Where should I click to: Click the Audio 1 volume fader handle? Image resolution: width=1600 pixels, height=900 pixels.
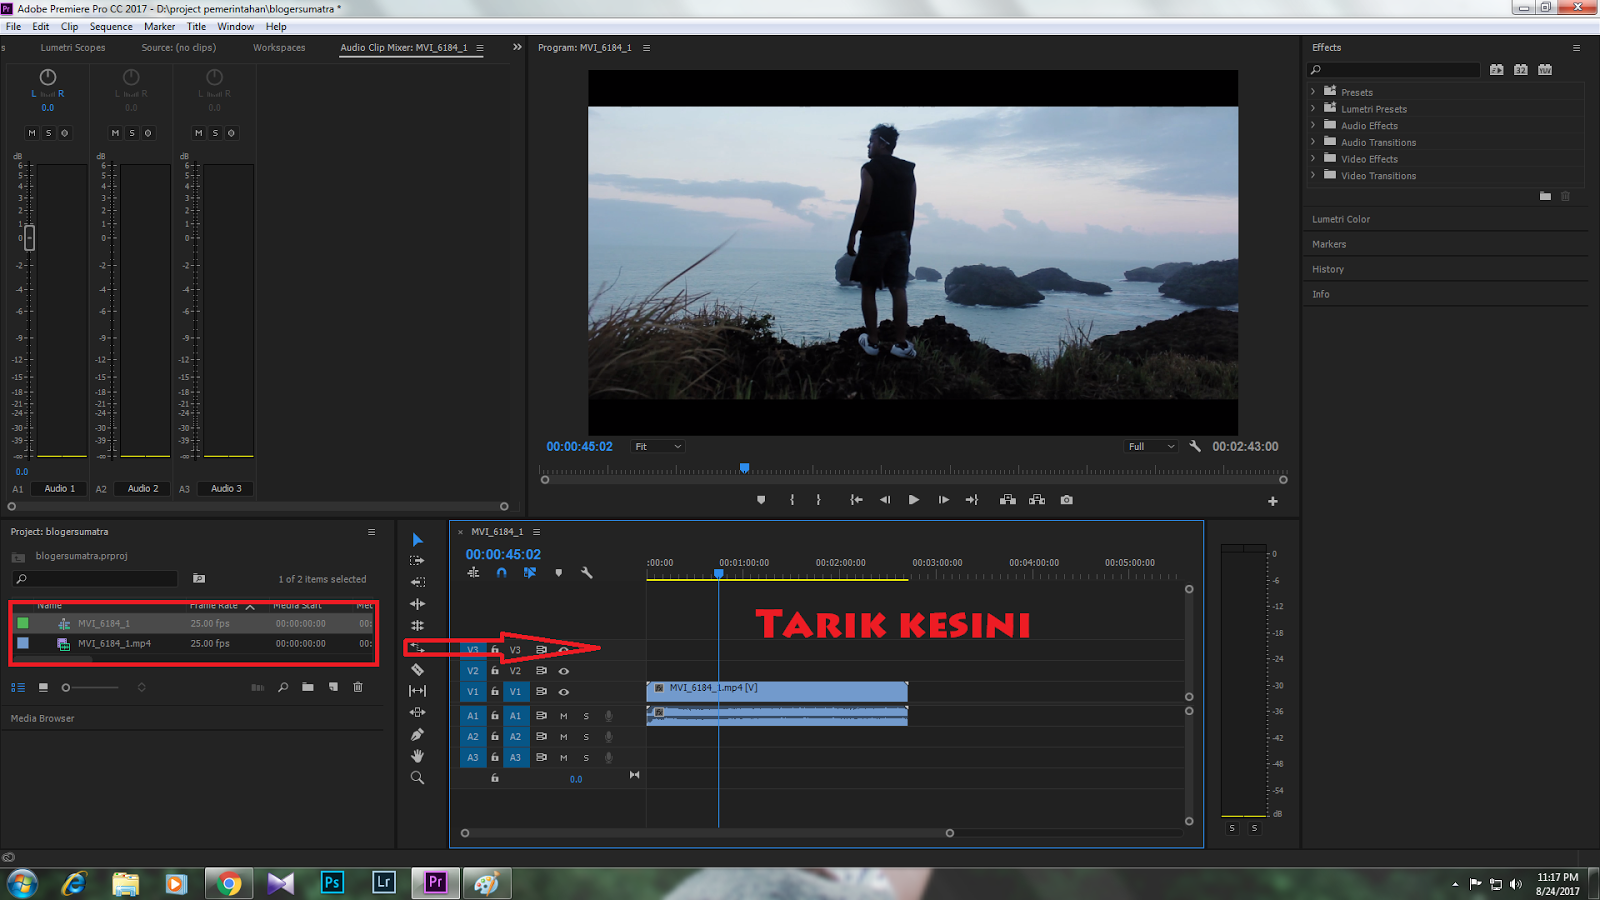point(29,237)
